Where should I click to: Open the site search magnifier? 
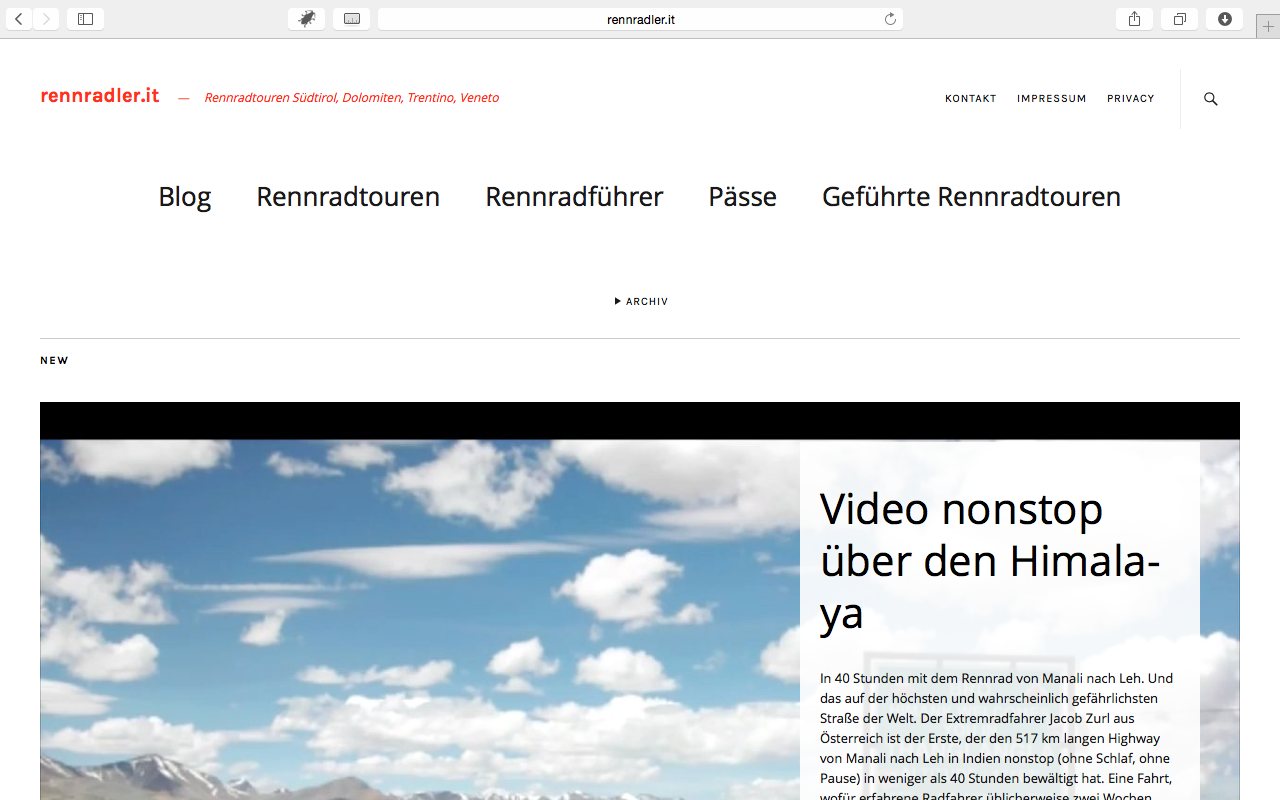coord(1210,99)
